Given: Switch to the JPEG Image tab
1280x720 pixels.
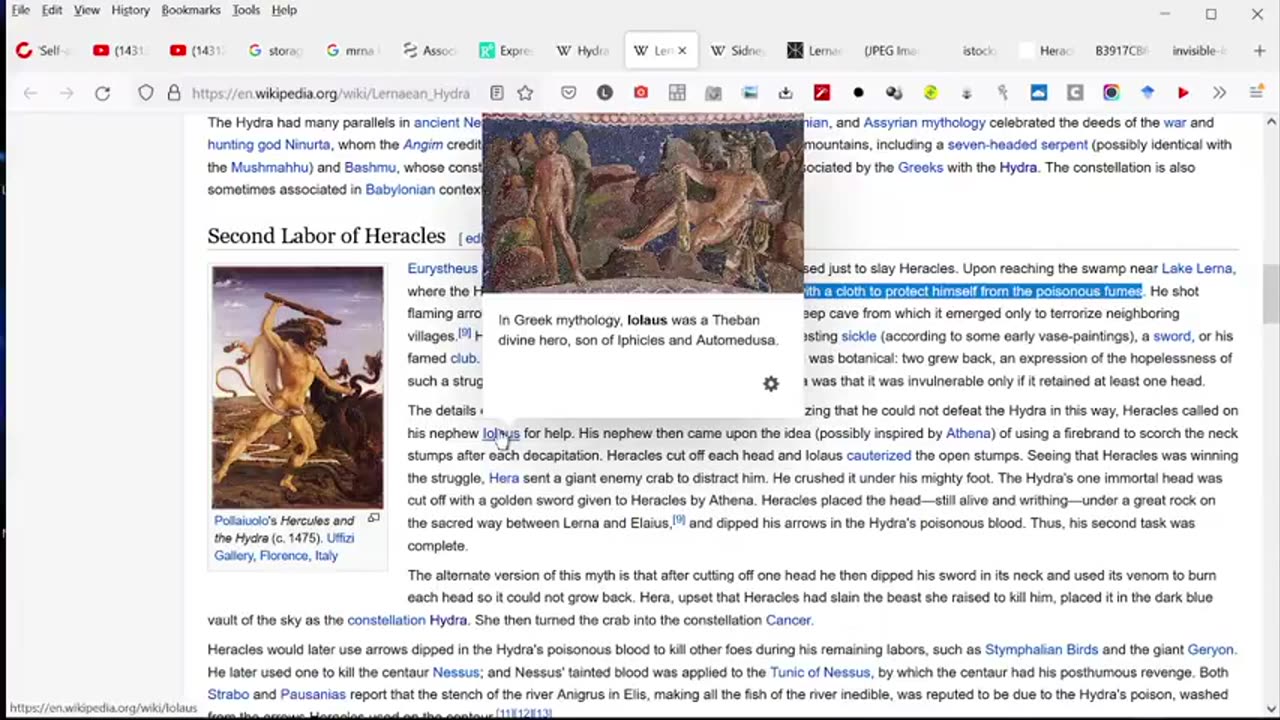Looking at the screenshot, I should click(892, 50).
